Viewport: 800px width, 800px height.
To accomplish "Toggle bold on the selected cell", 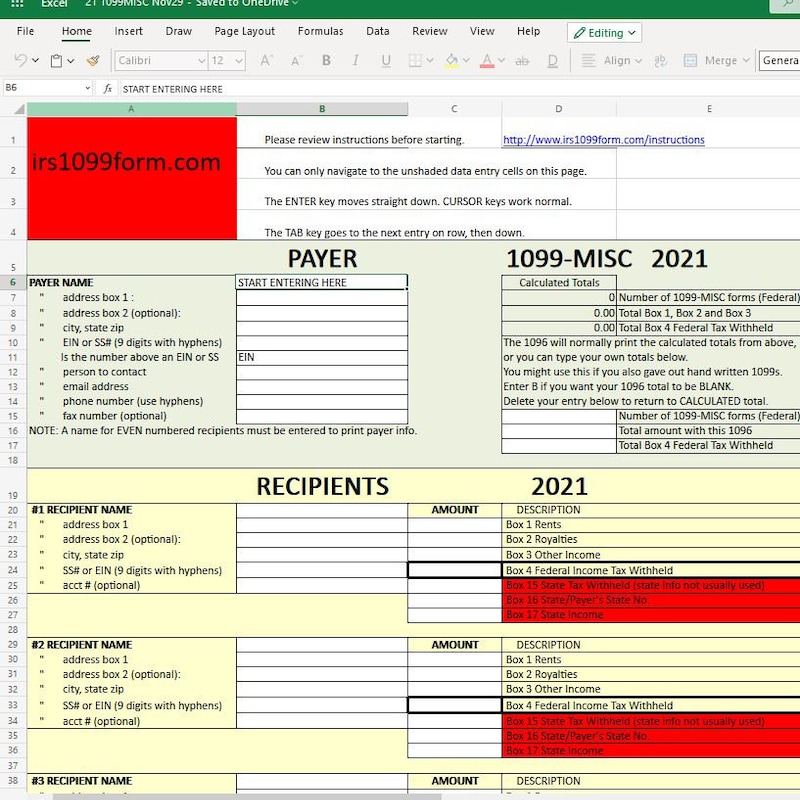I will [325, 60].
